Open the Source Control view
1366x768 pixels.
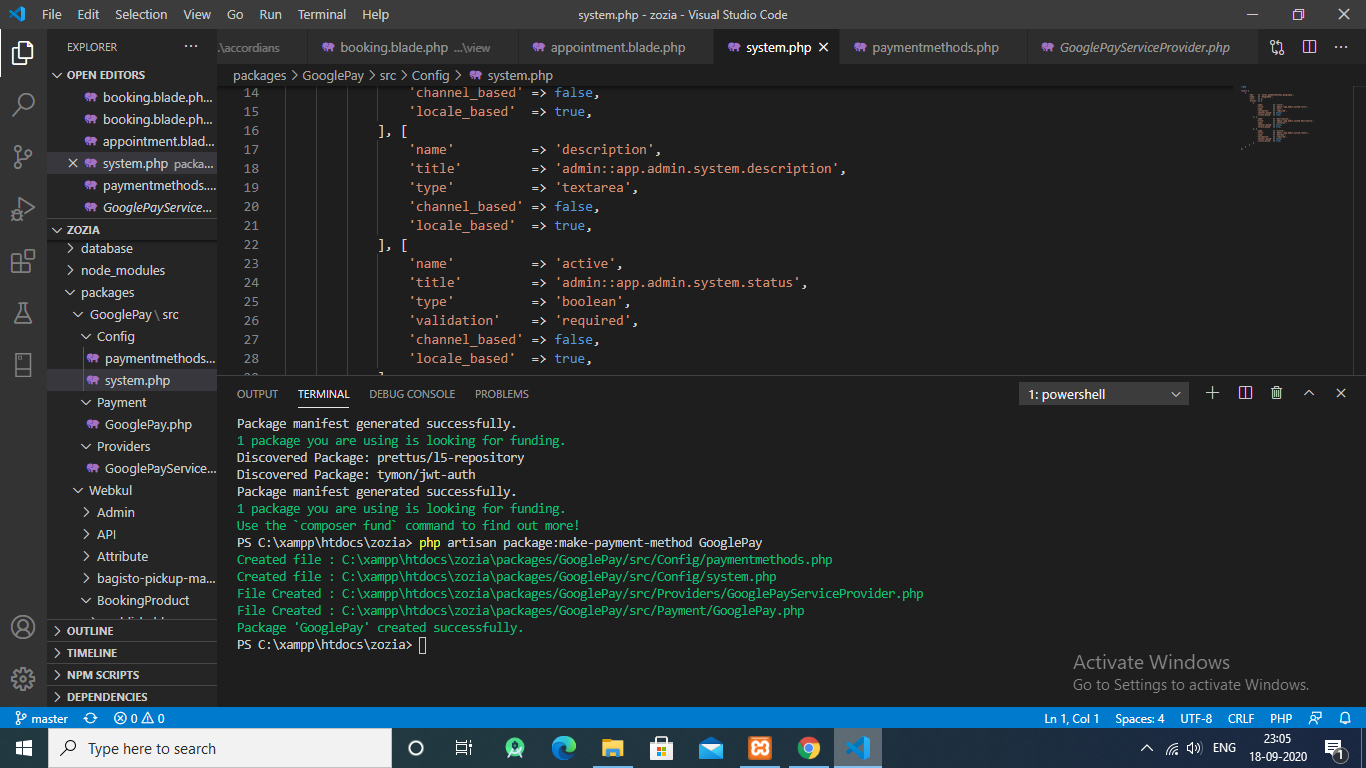[x=23, y=157]
